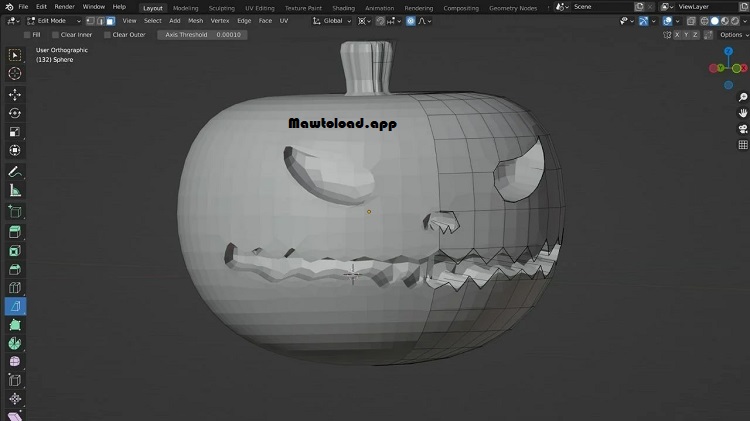
Task: Select the active Knife/Bisect tool
Action: point(15,306)
